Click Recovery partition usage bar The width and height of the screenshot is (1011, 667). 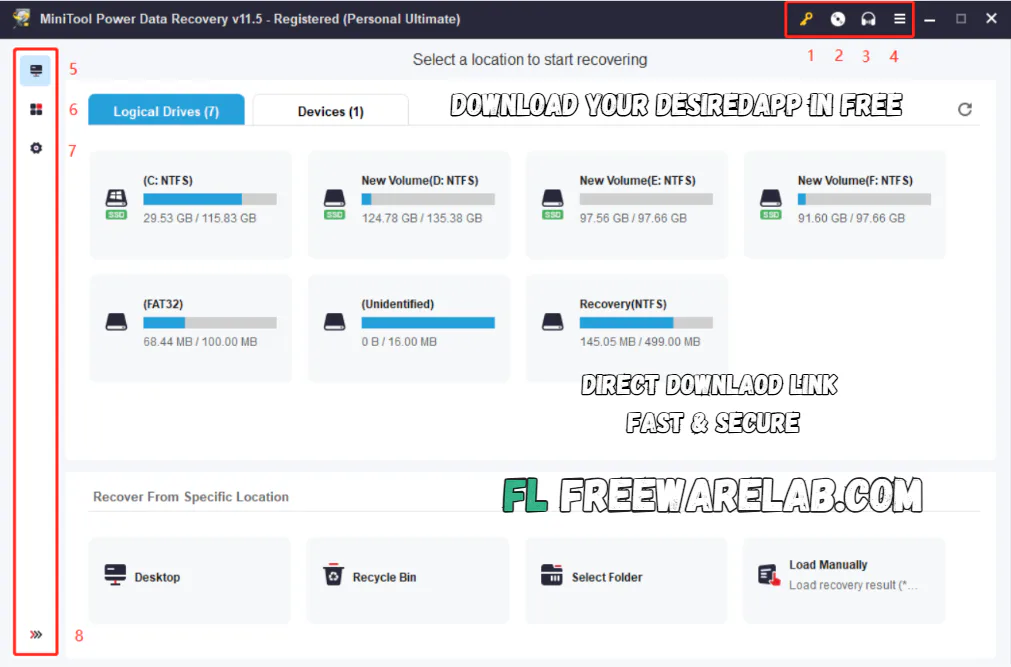pos(646,323)
